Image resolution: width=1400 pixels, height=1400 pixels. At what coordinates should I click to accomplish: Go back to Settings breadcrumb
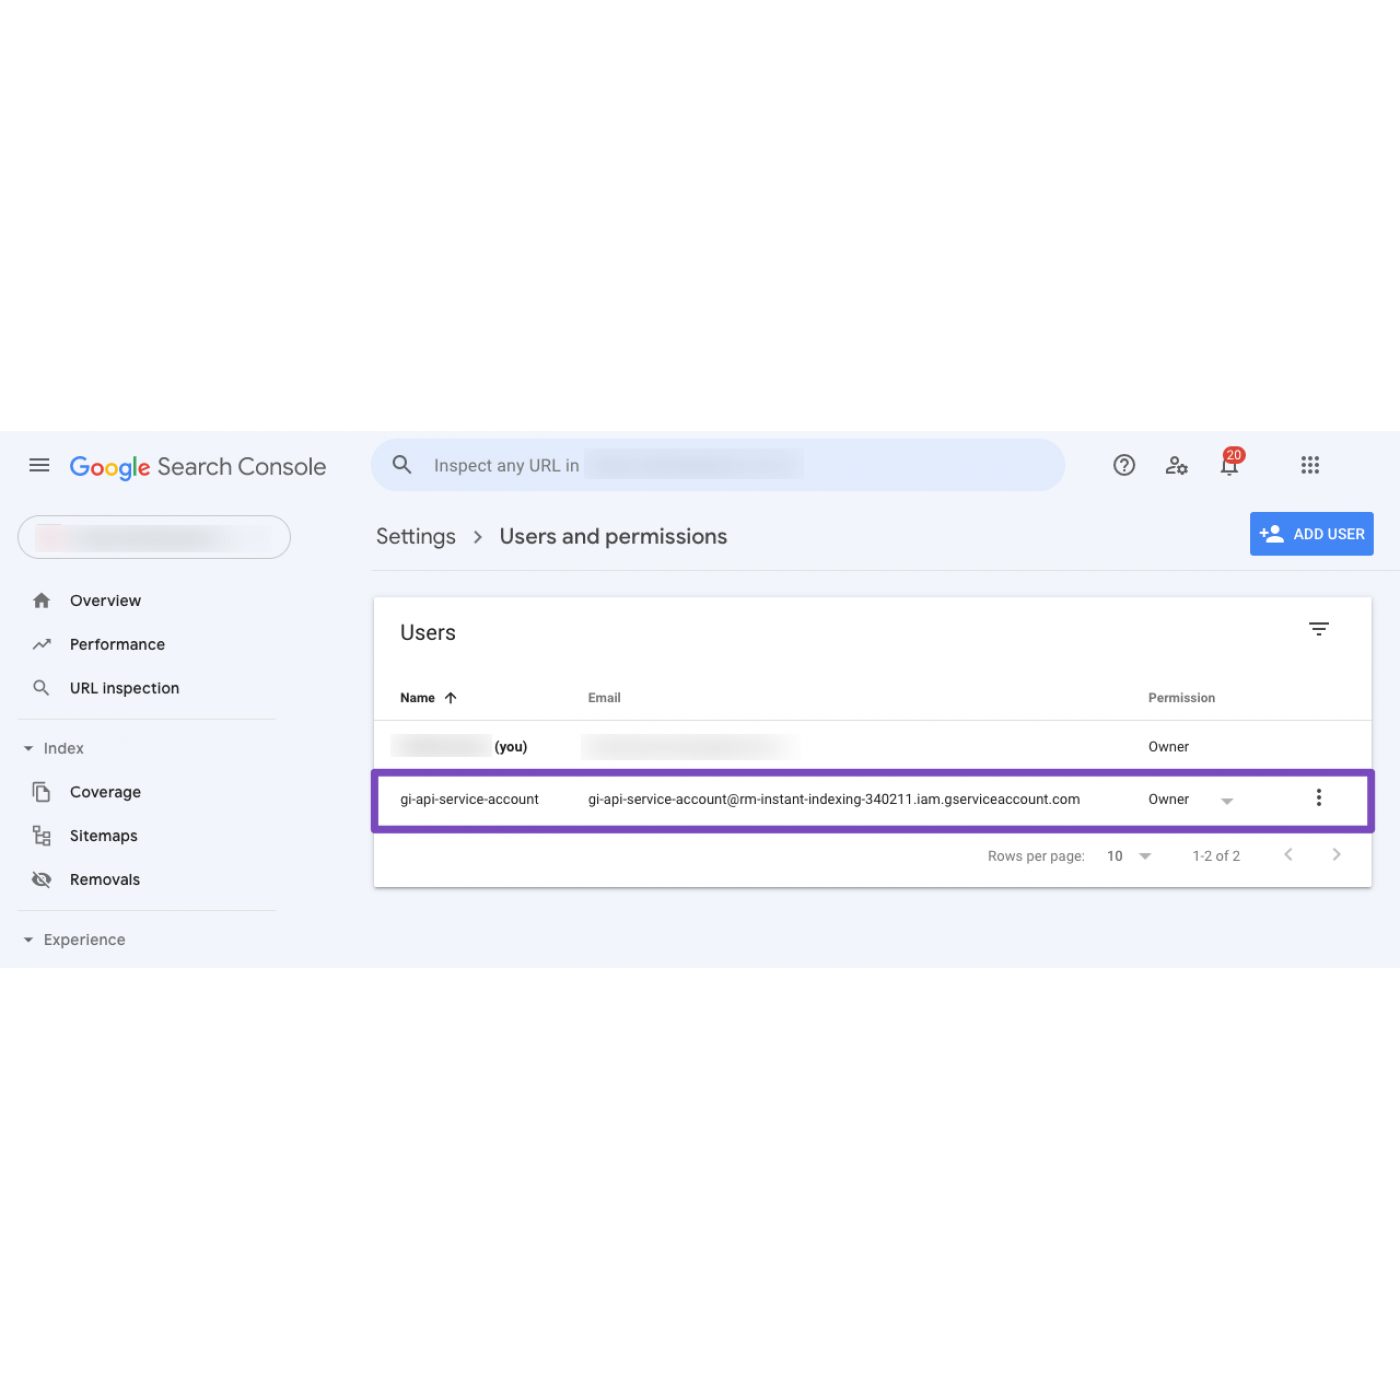416,537
